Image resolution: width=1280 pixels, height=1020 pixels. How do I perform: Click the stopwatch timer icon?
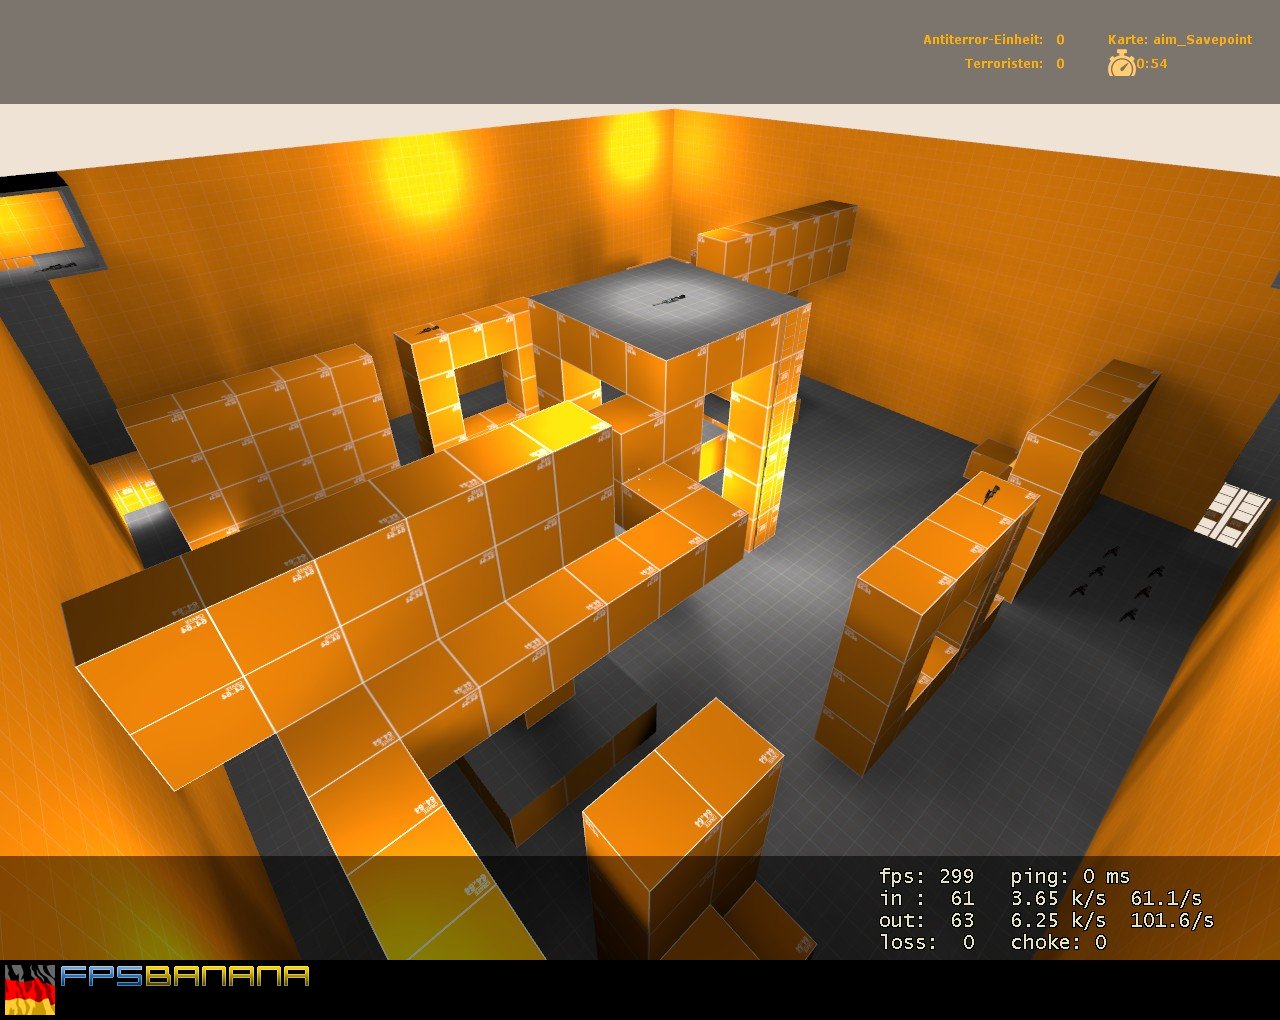click(x=1121, y=64)
